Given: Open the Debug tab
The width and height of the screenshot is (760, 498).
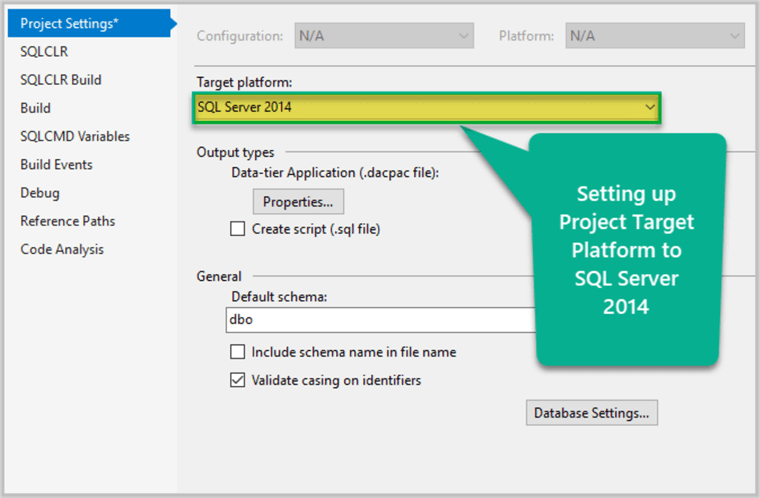Looking at the screenshot, I should click(40, 193).
